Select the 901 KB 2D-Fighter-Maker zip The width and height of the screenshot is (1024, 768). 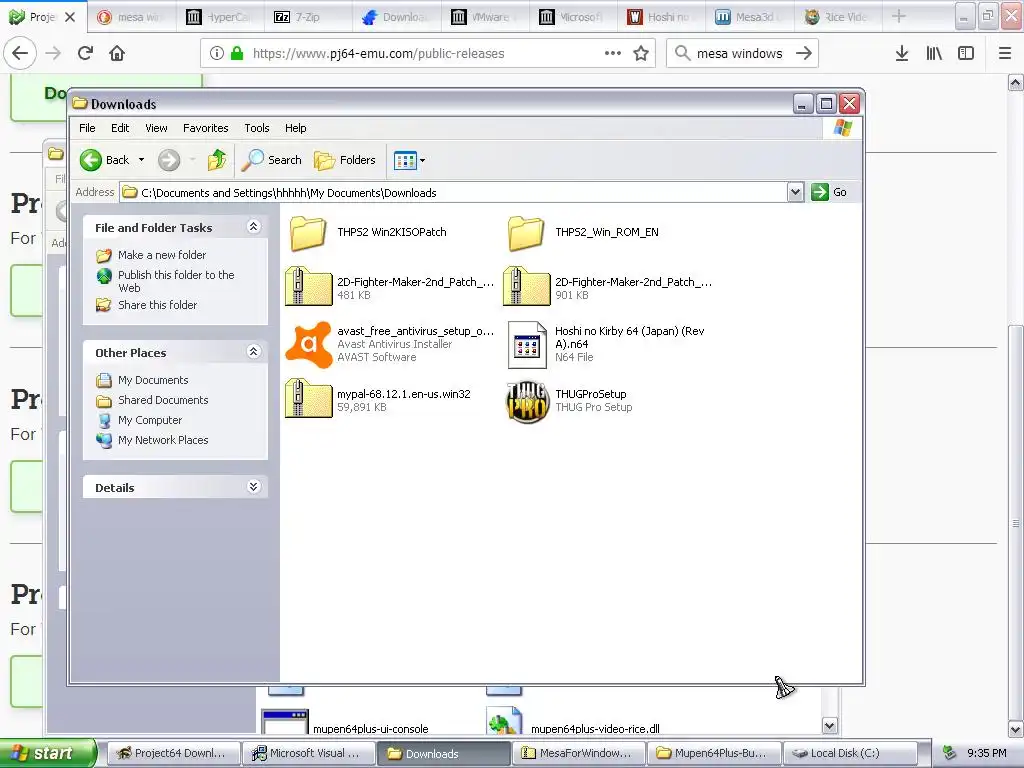608,288
